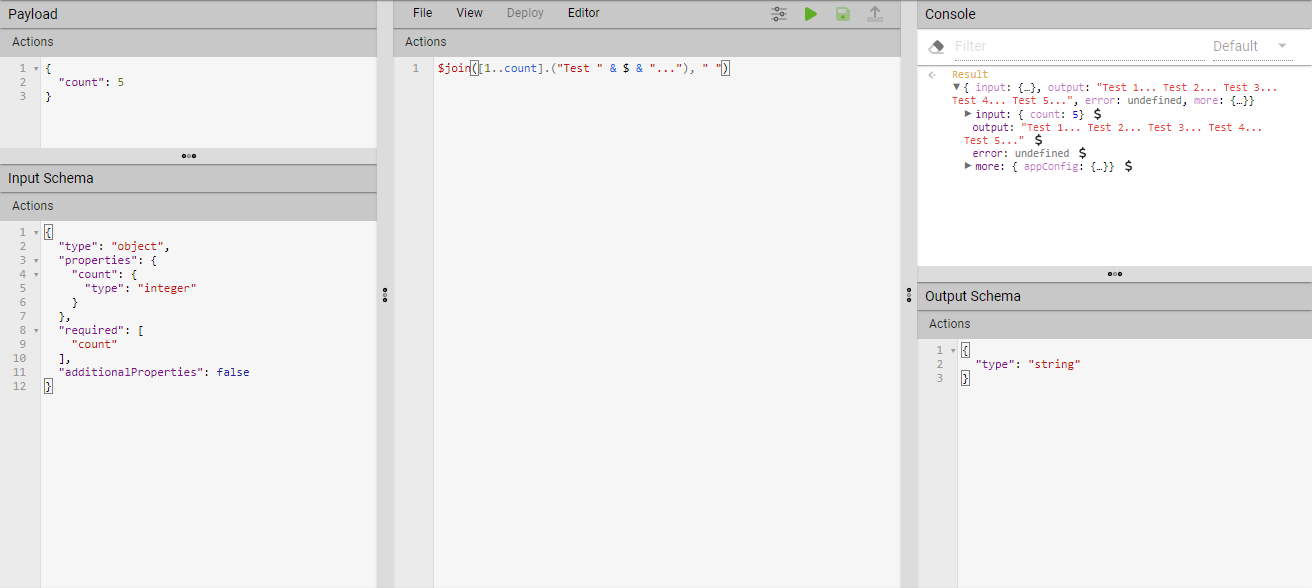Click the $ icon beside more: appConfig

1129,167
